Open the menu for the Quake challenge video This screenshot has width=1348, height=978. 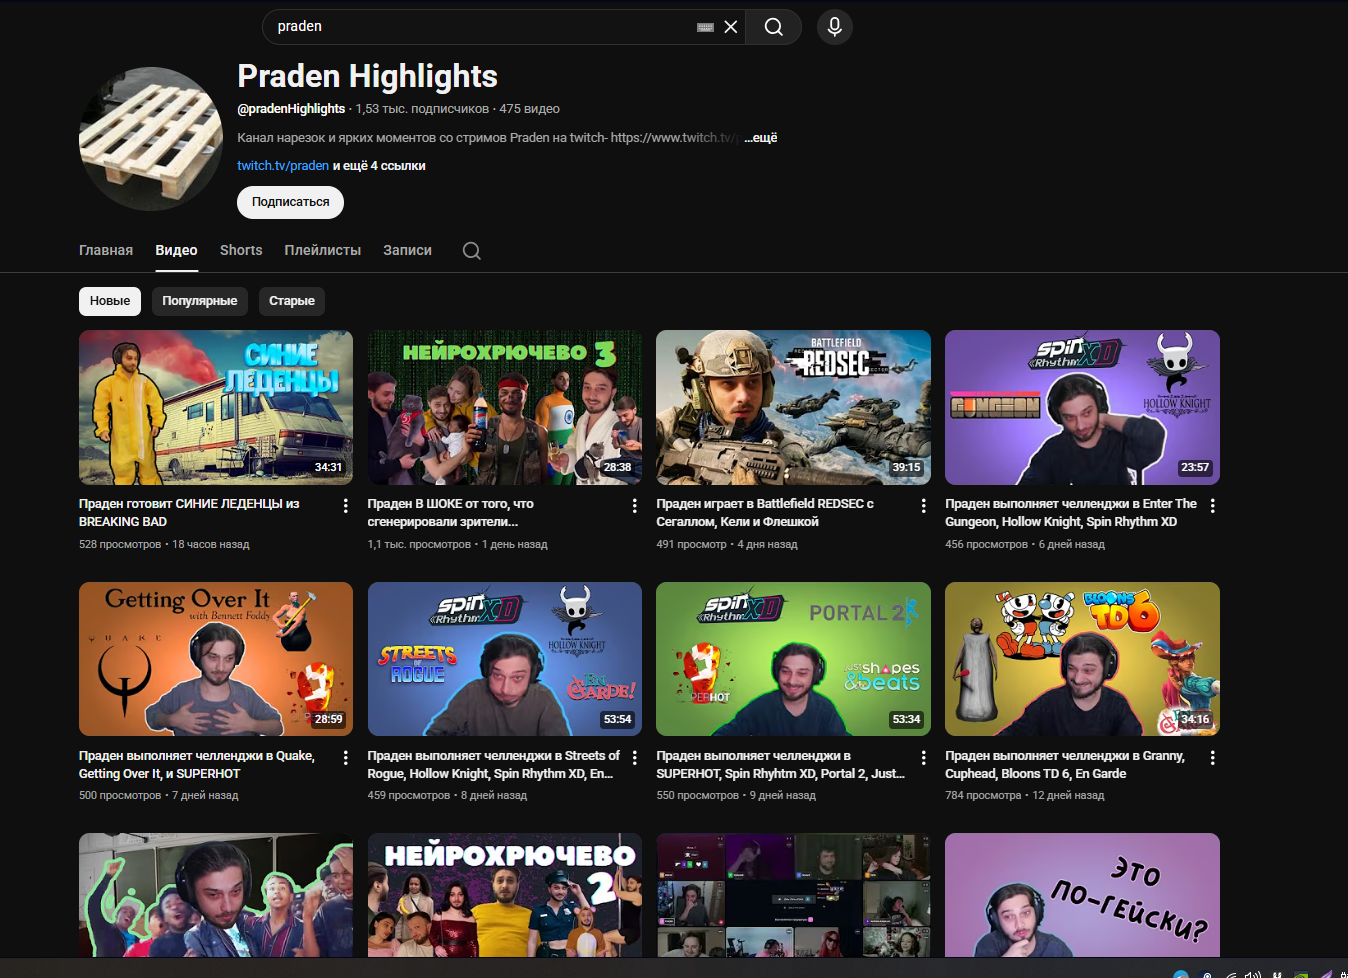346,758
